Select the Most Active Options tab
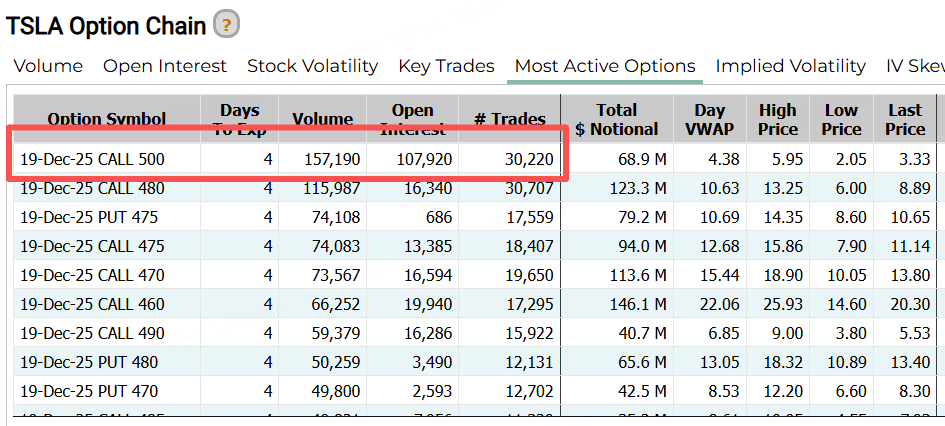The height and width of the screenshot is (426, 945). 605,66
